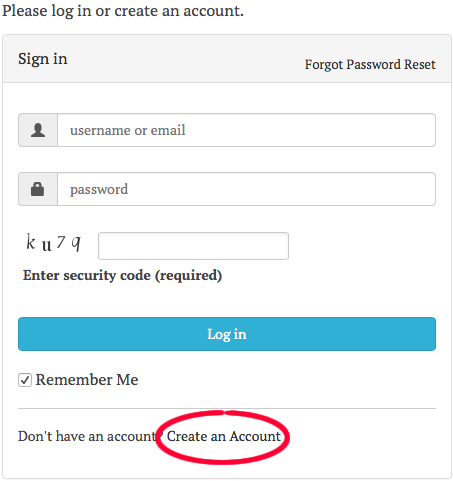
Task: Focus the username or email field
Action: [246, 130]
